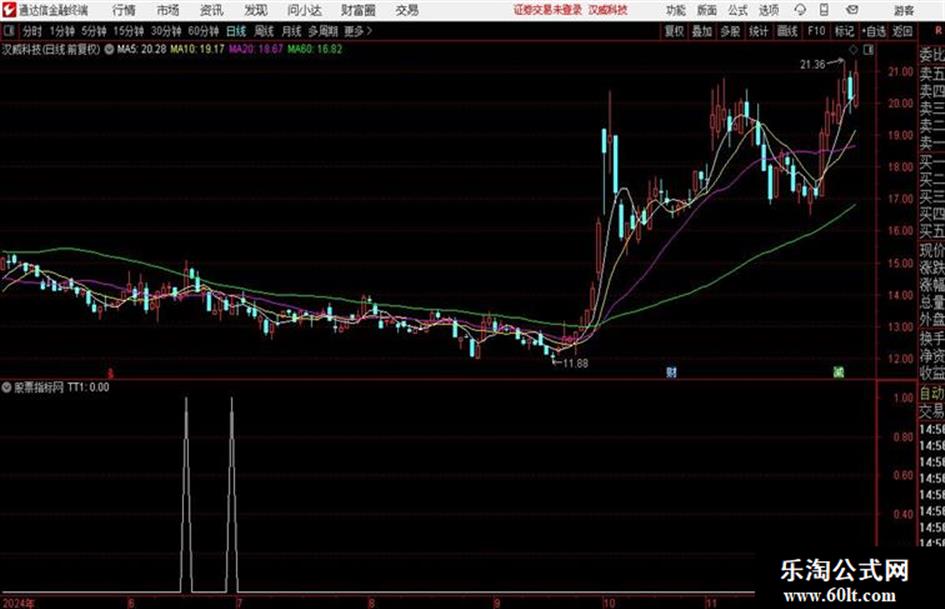The width and height of the screenshot is (945, 609).
Task: Click the 画线 drawing toolbar button
Action: [x=787, y=31]
